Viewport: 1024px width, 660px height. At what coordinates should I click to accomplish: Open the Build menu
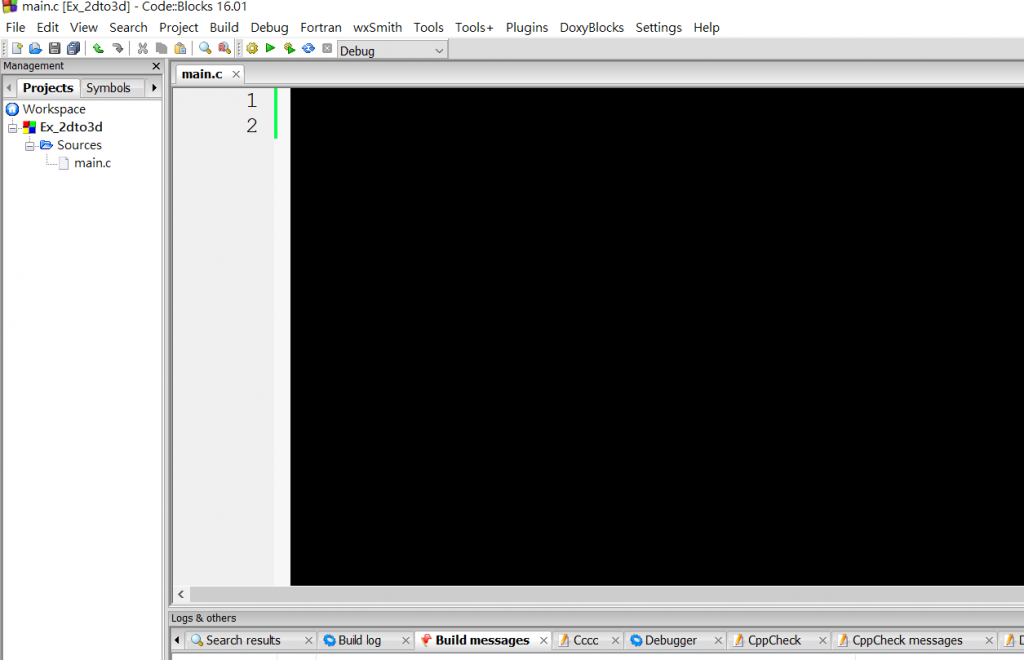click(224, 27)
